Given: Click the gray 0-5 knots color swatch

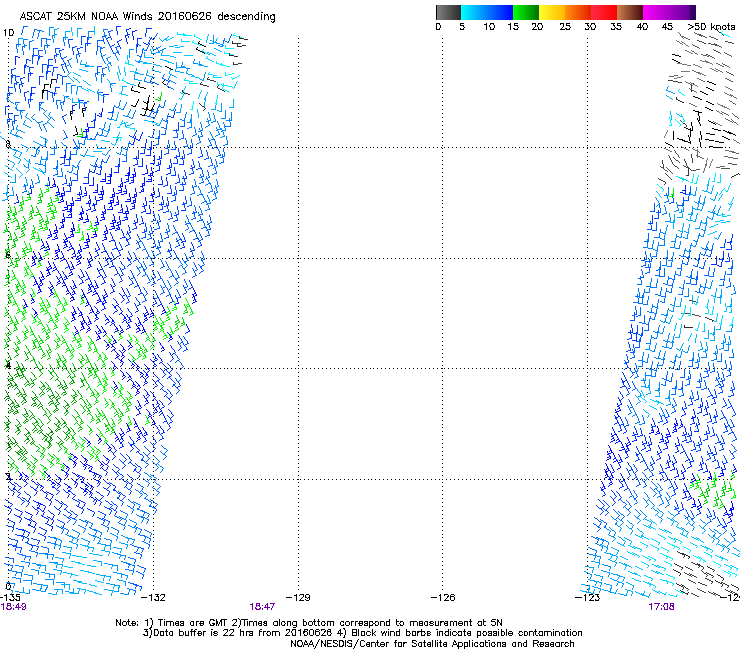Looking at the screenshot, I should point(448,12).
